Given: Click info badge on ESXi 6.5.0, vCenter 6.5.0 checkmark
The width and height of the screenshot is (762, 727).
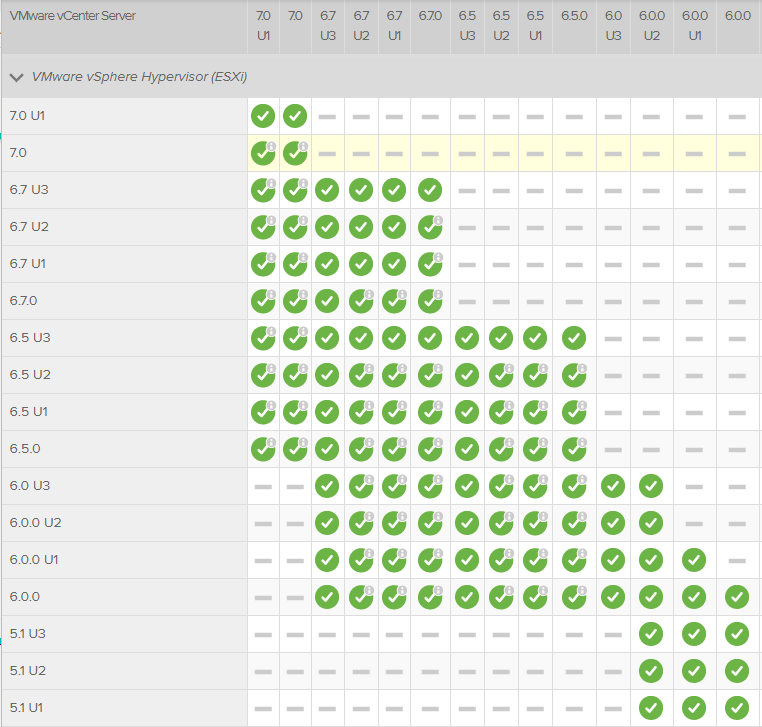Looking at the screenshot, I should [582, 442].
